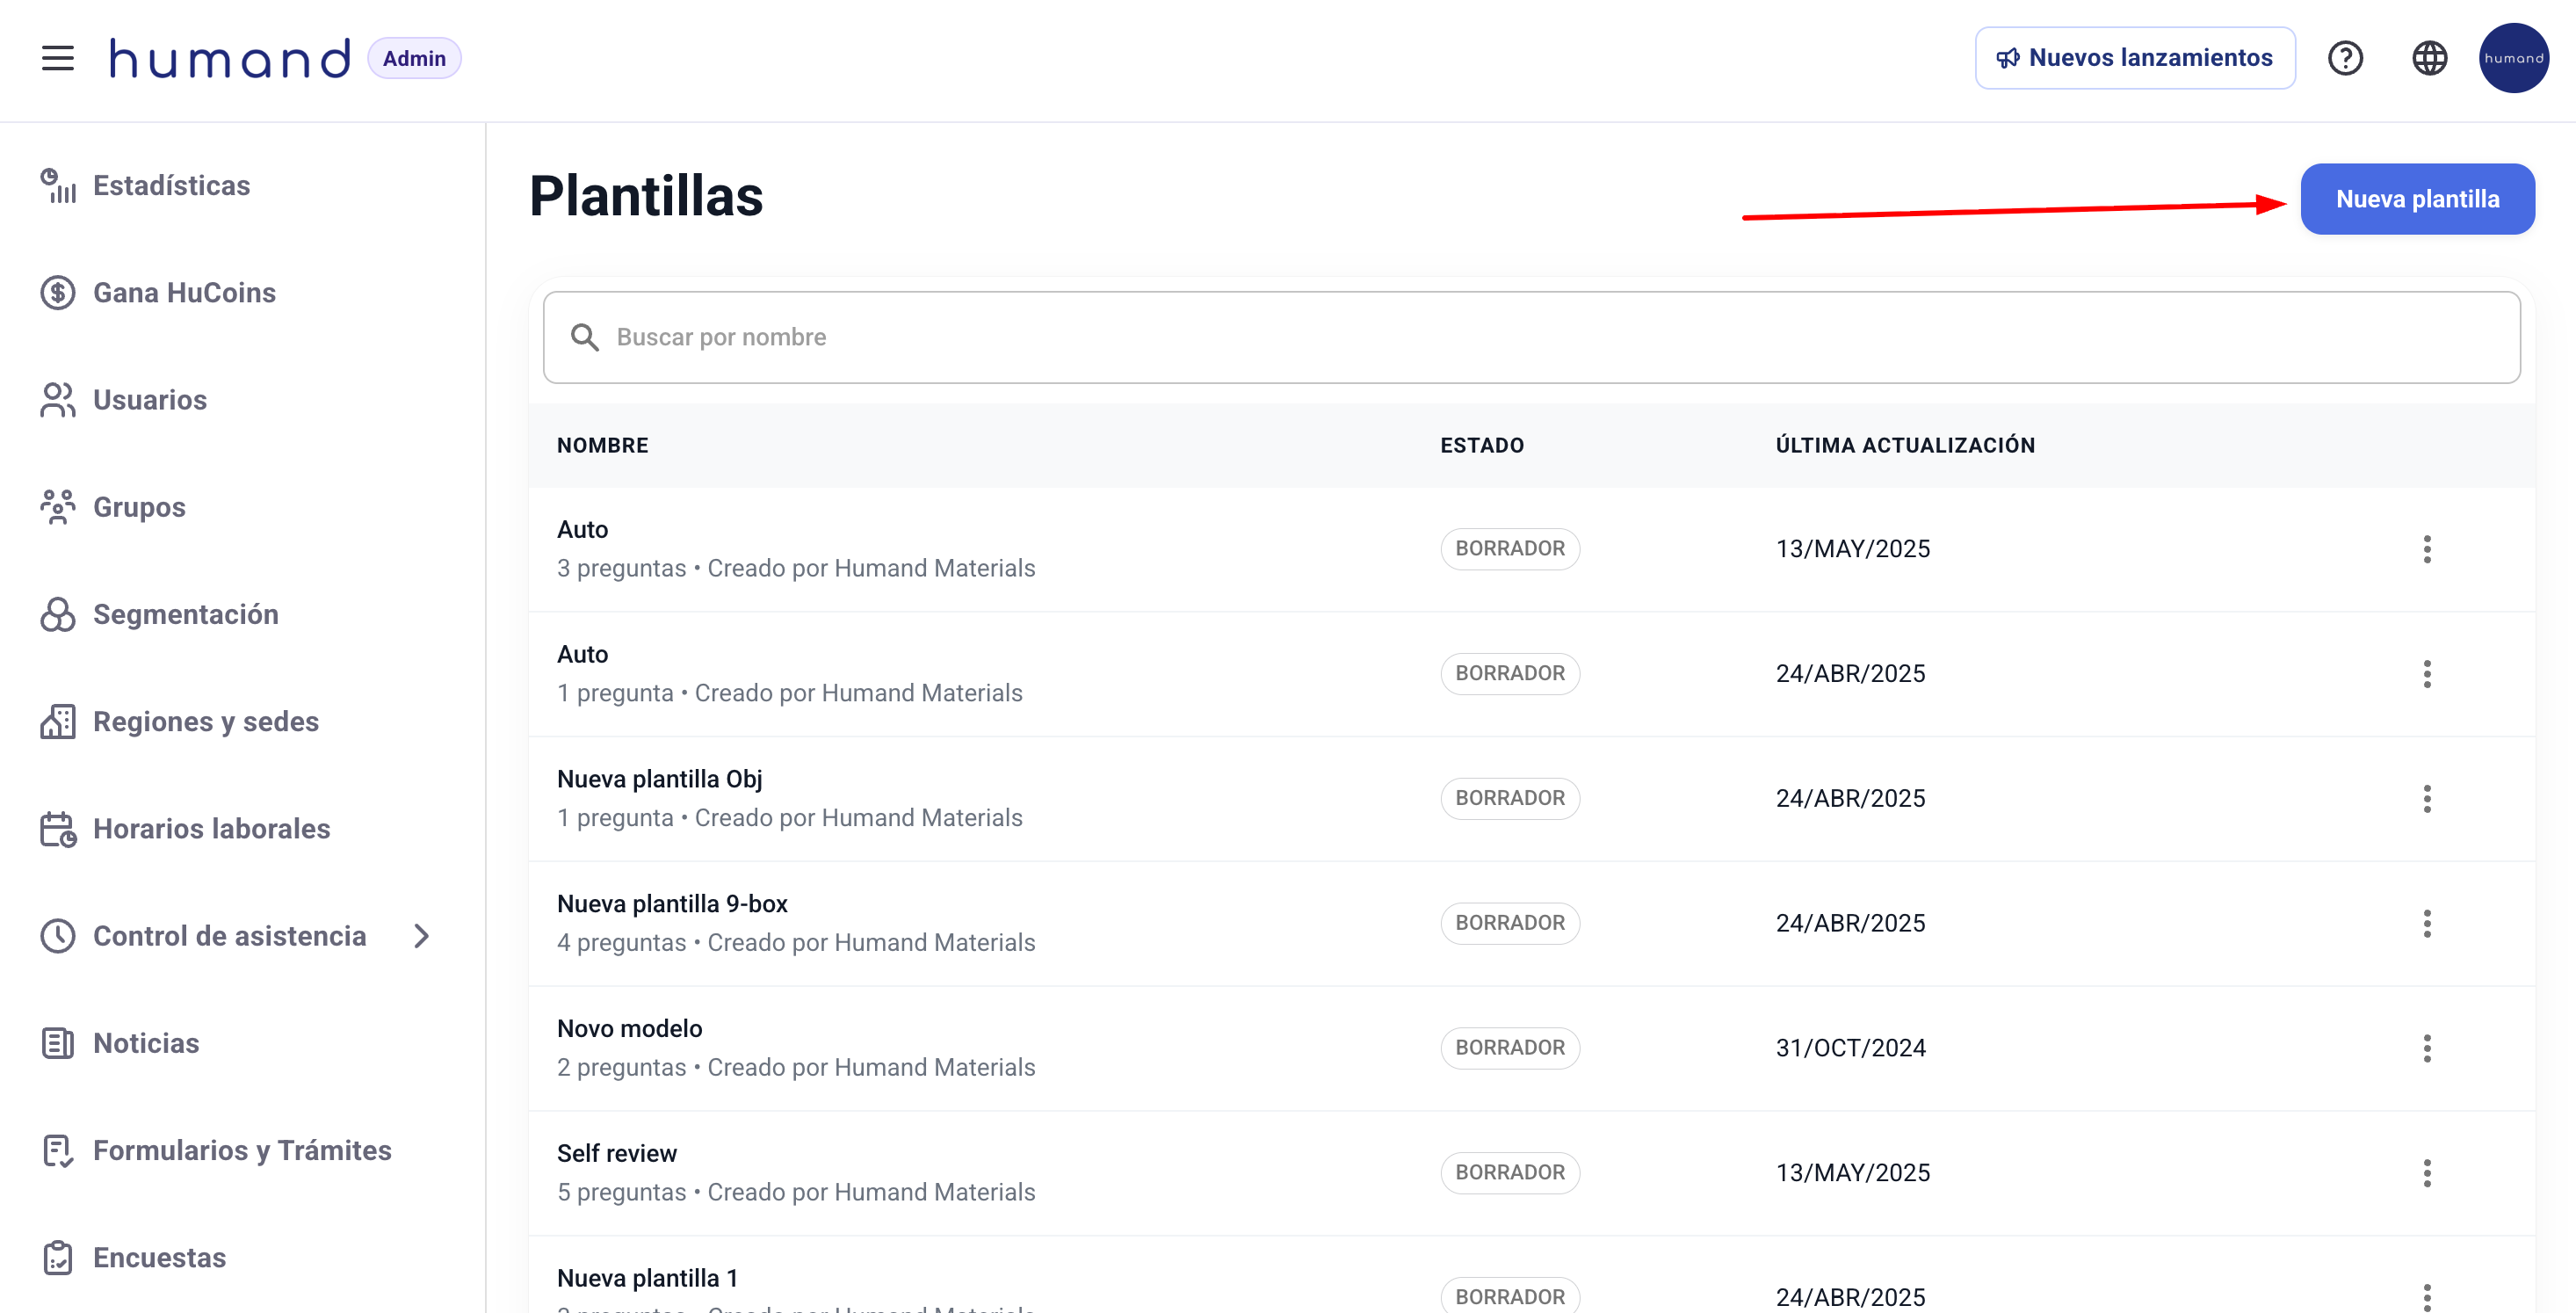Click the Nuevos lanzamientos button
2576x1313 pixels.
click(x=2134, y=58)
